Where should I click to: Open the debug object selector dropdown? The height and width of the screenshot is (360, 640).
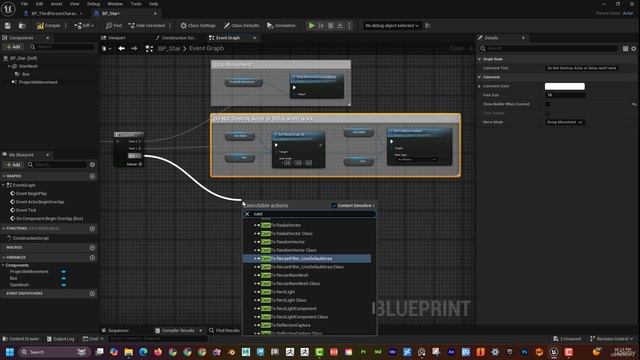click(392, 26)
